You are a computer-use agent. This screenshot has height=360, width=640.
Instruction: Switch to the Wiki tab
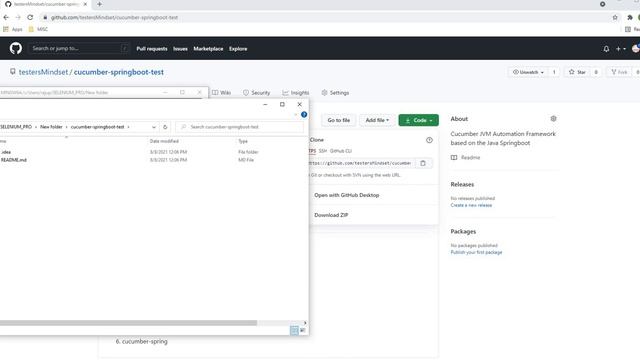click(x=222, y=93)
